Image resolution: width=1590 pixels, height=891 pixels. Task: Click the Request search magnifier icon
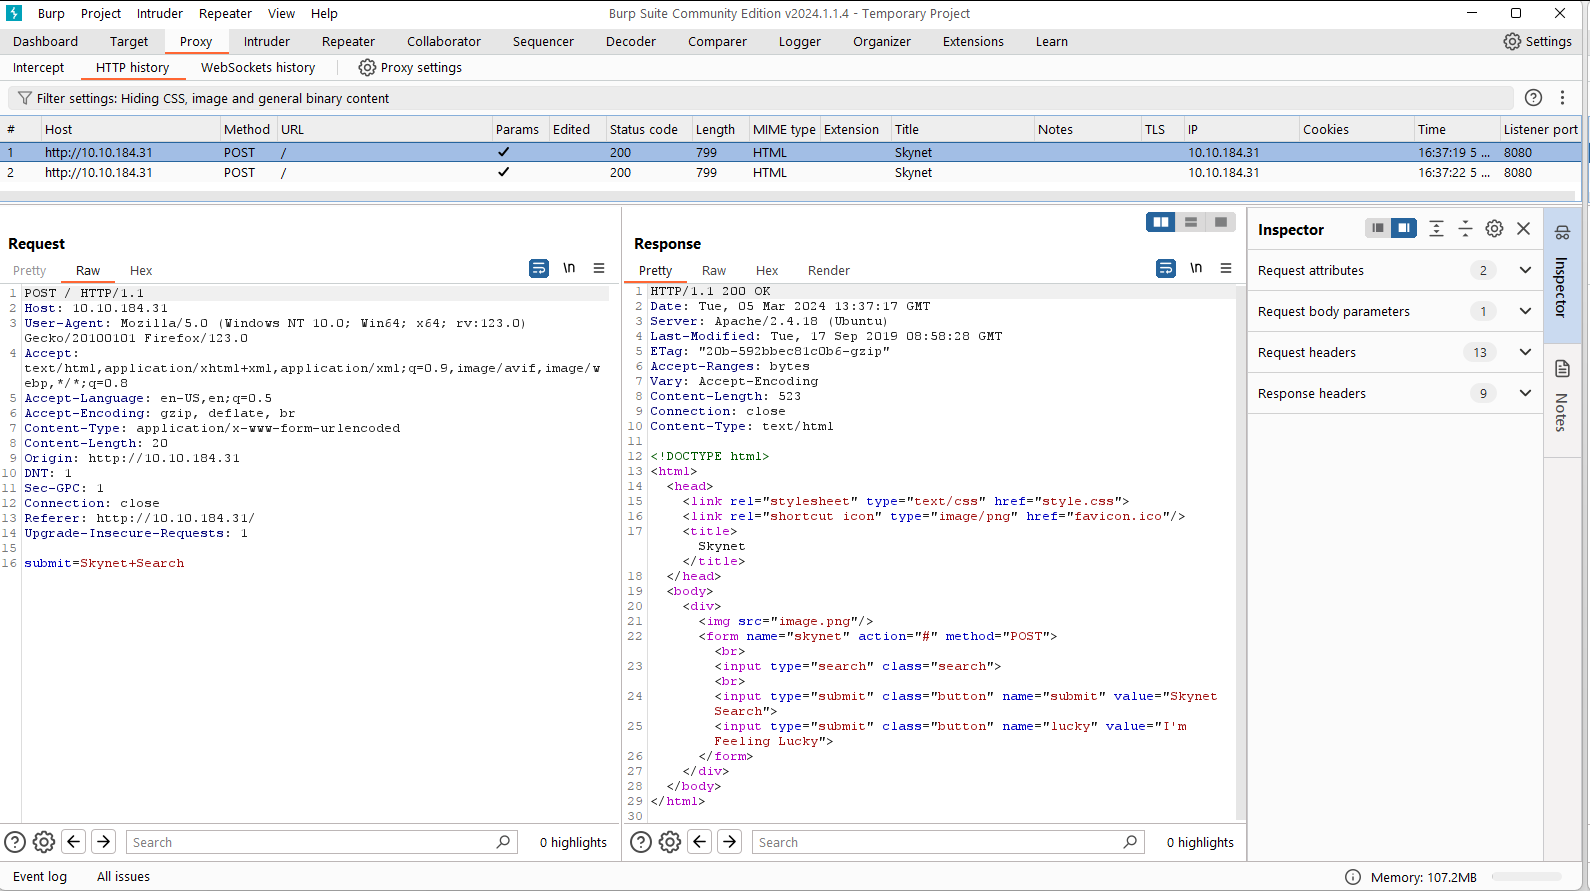click(x=503, y=842)
